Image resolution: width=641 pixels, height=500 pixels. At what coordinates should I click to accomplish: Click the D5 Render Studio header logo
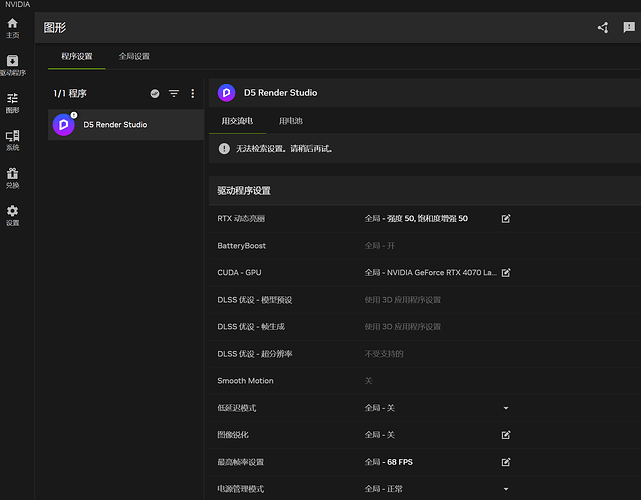pos(226,93)
